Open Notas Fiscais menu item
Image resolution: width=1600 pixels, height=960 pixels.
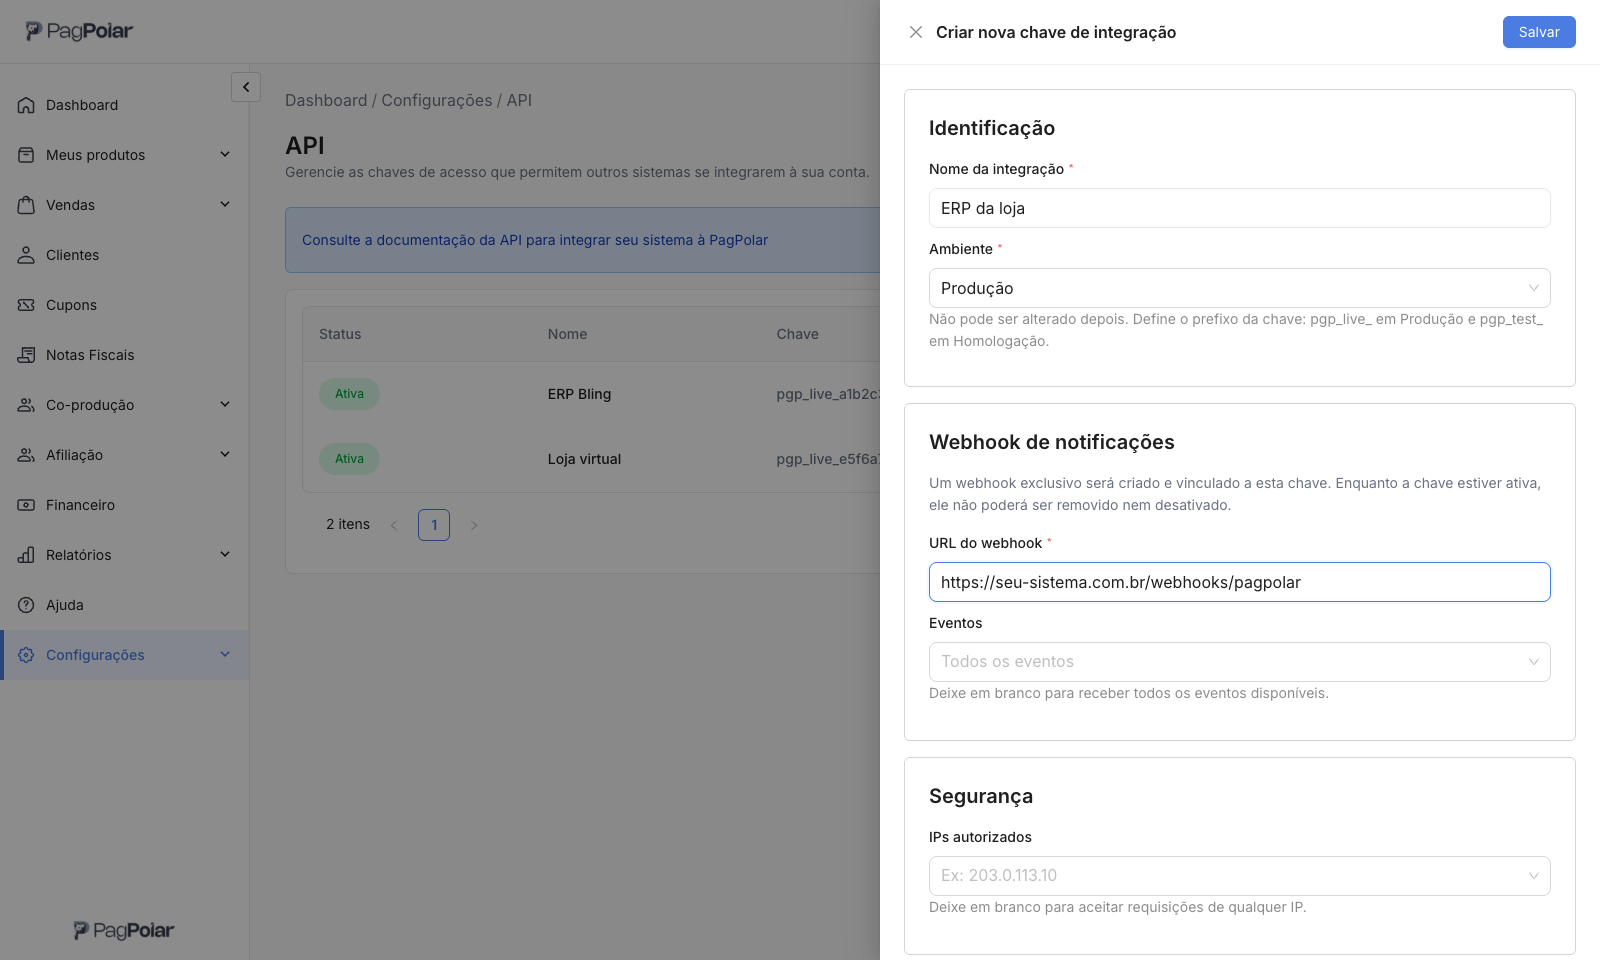click(124, 355)
